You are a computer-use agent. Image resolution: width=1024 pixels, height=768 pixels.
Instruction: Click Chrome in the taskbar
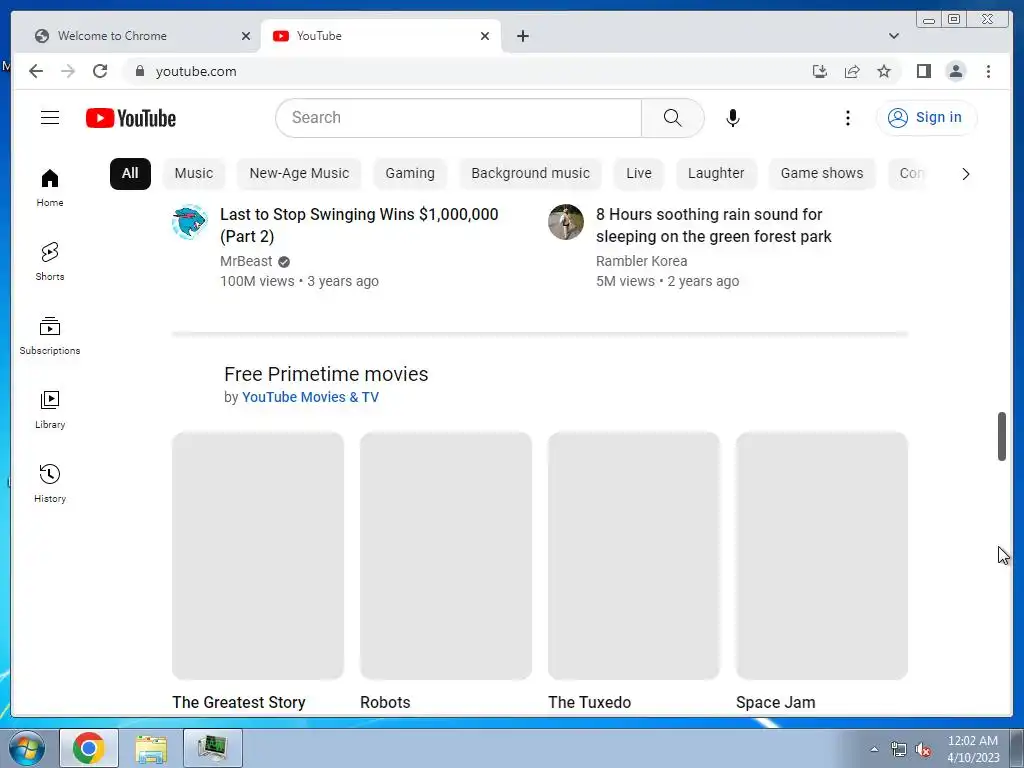[89, 748]
